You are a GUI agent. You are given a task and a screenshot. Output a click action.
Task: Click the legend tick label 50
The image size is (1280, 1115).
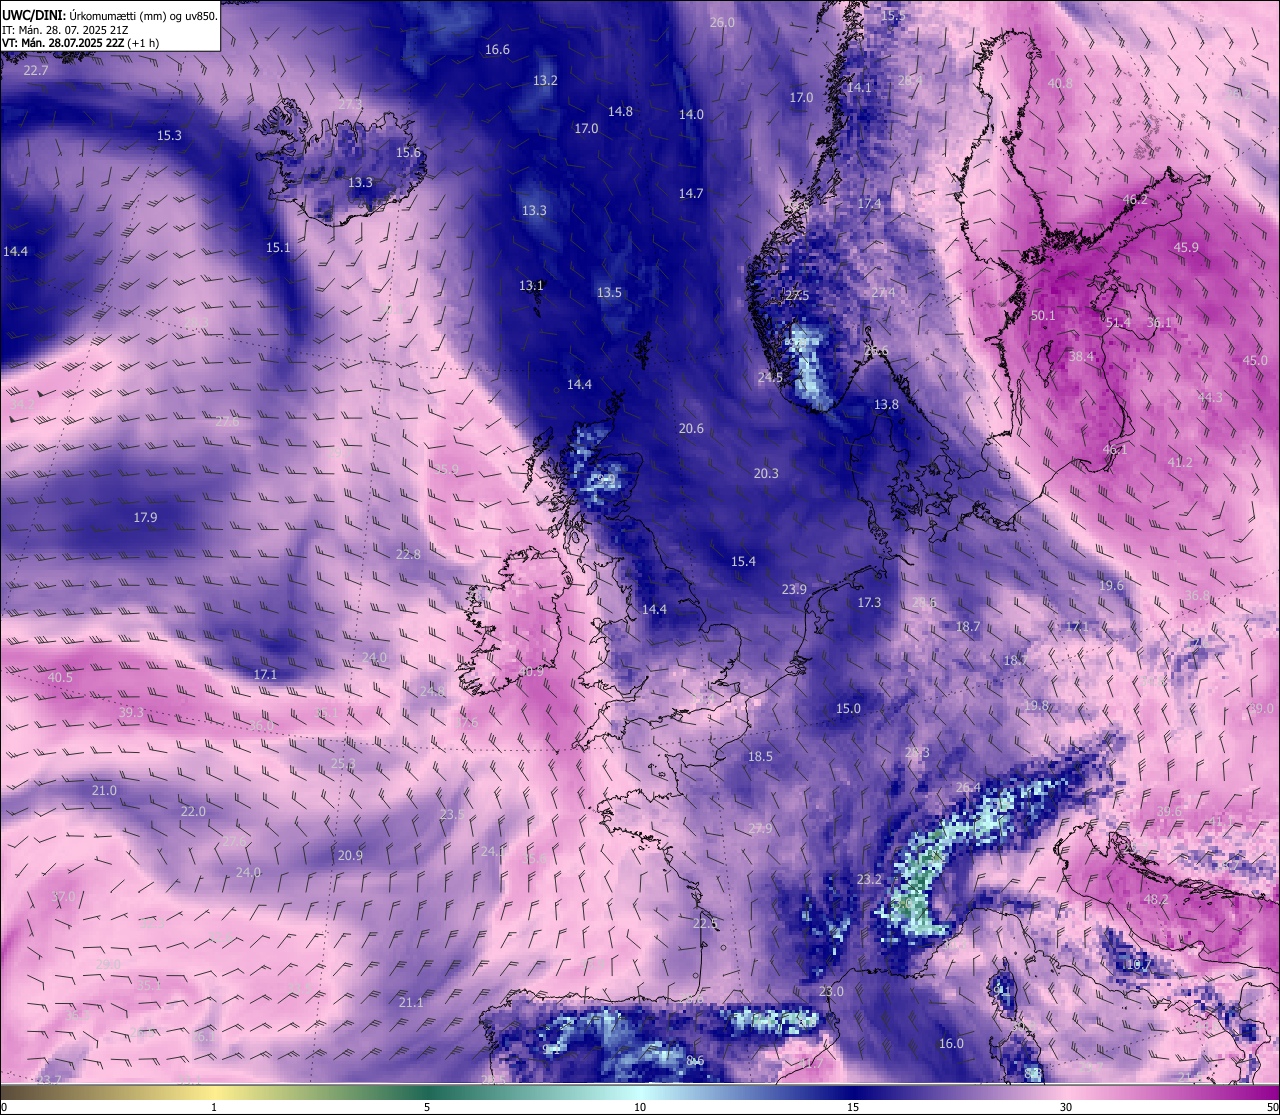[x=1272, y=1107]
